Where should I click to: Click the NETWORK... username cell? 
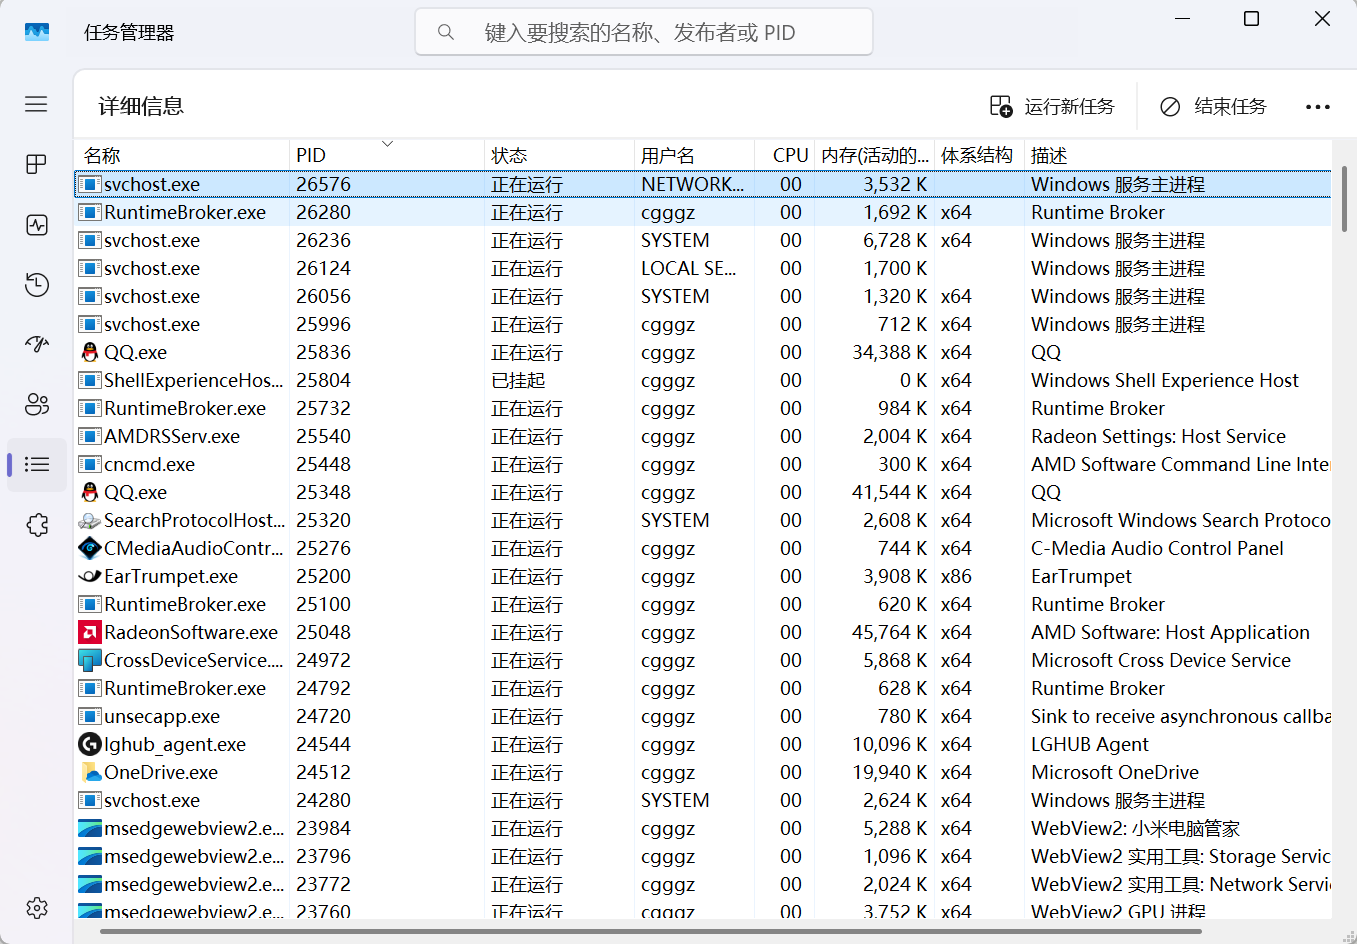692,184
